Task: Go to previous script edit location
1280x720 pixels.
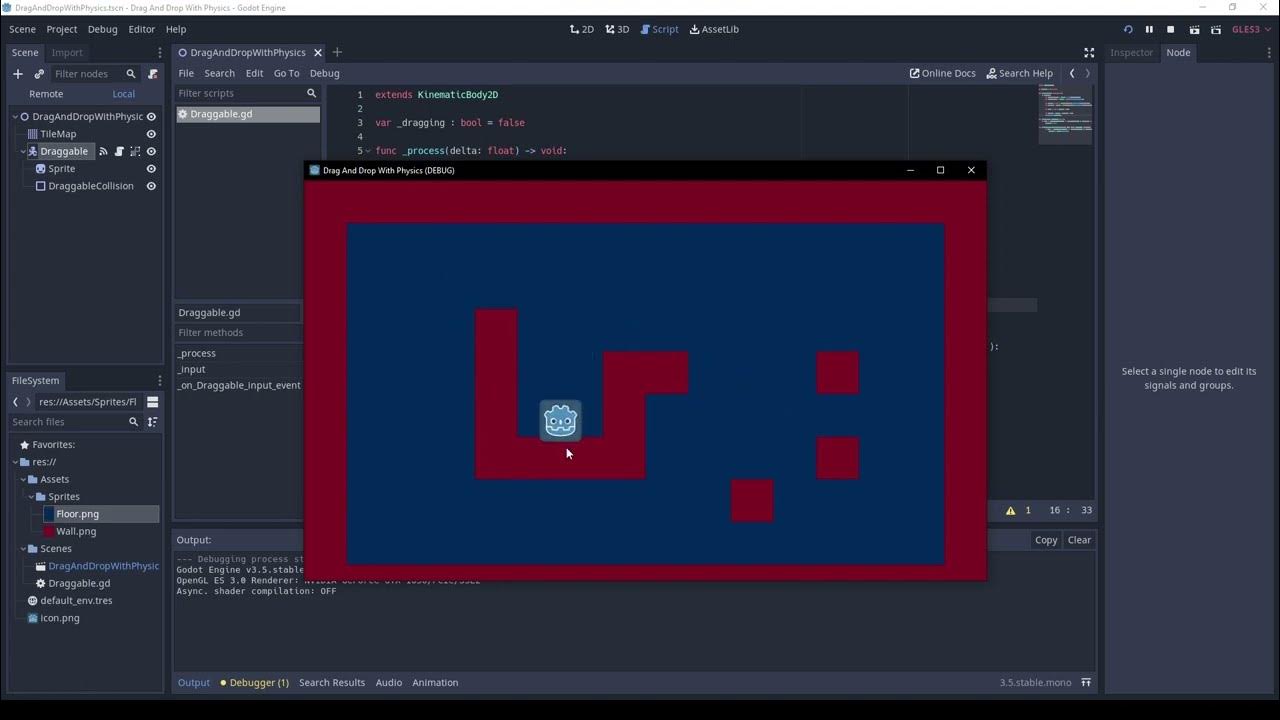Action: pos(1072,73)
